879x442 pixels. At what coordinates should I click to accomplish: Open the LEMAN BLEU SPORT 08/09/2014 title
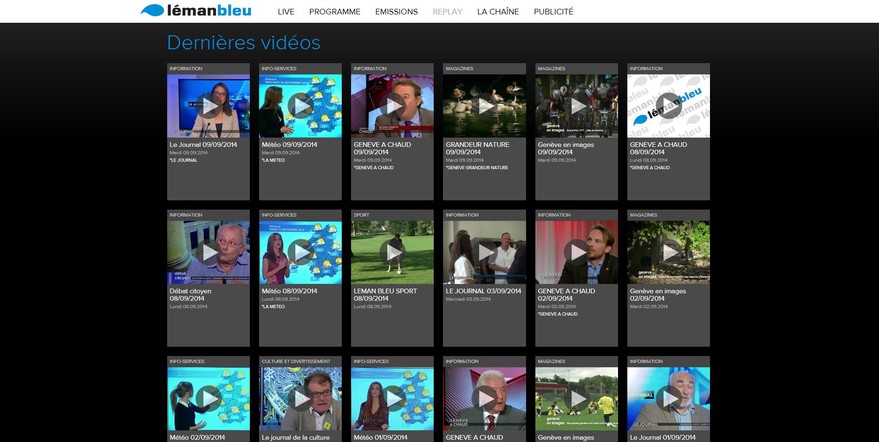386,295
